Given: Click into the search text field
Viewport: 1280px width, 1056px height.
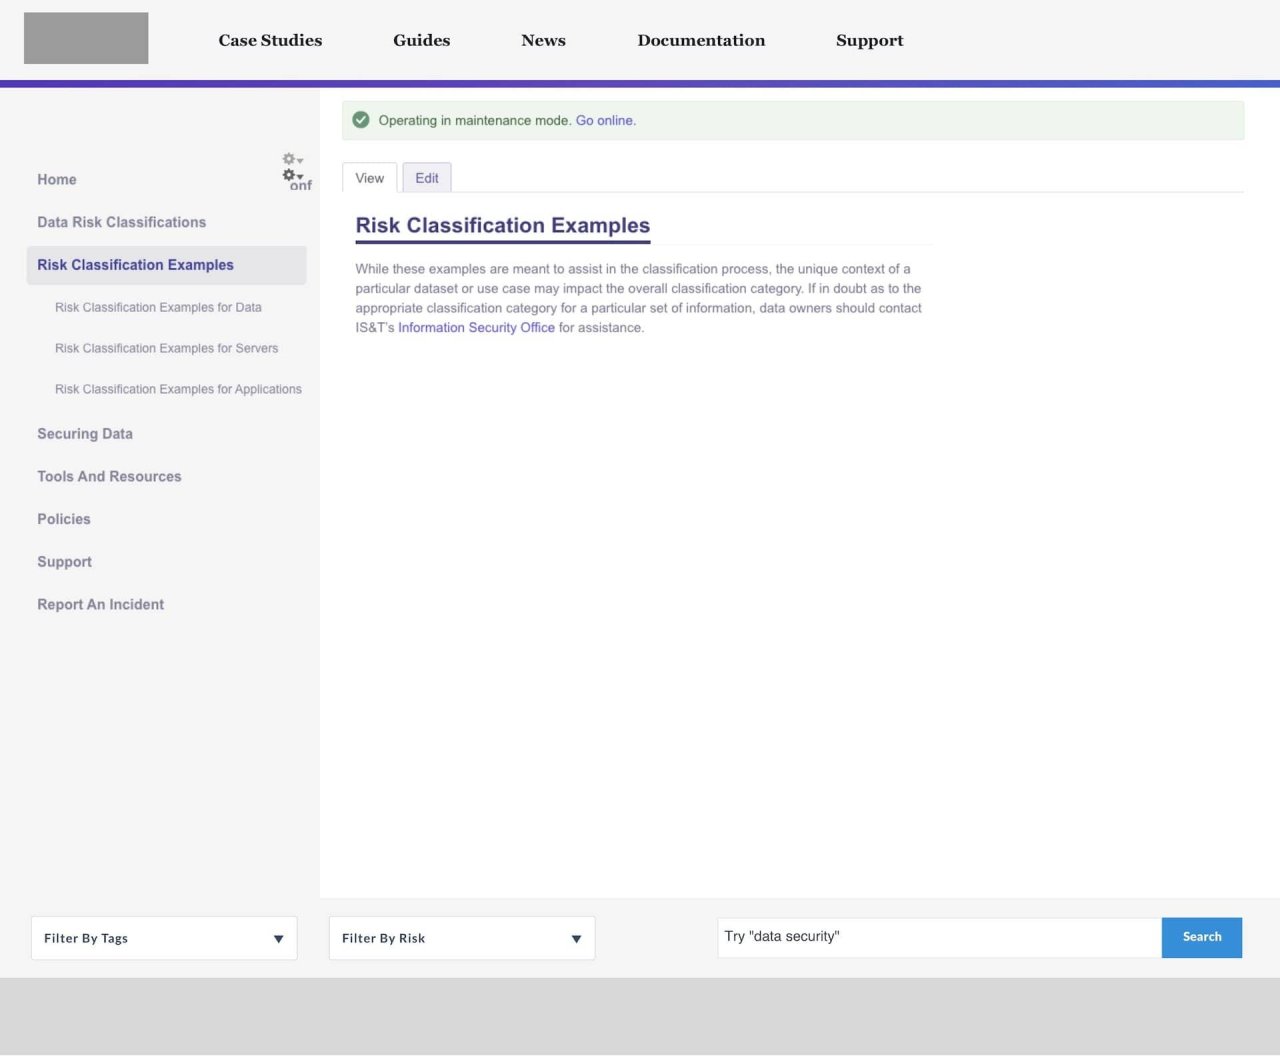Looking at the screenshot, I should [938, 937].
